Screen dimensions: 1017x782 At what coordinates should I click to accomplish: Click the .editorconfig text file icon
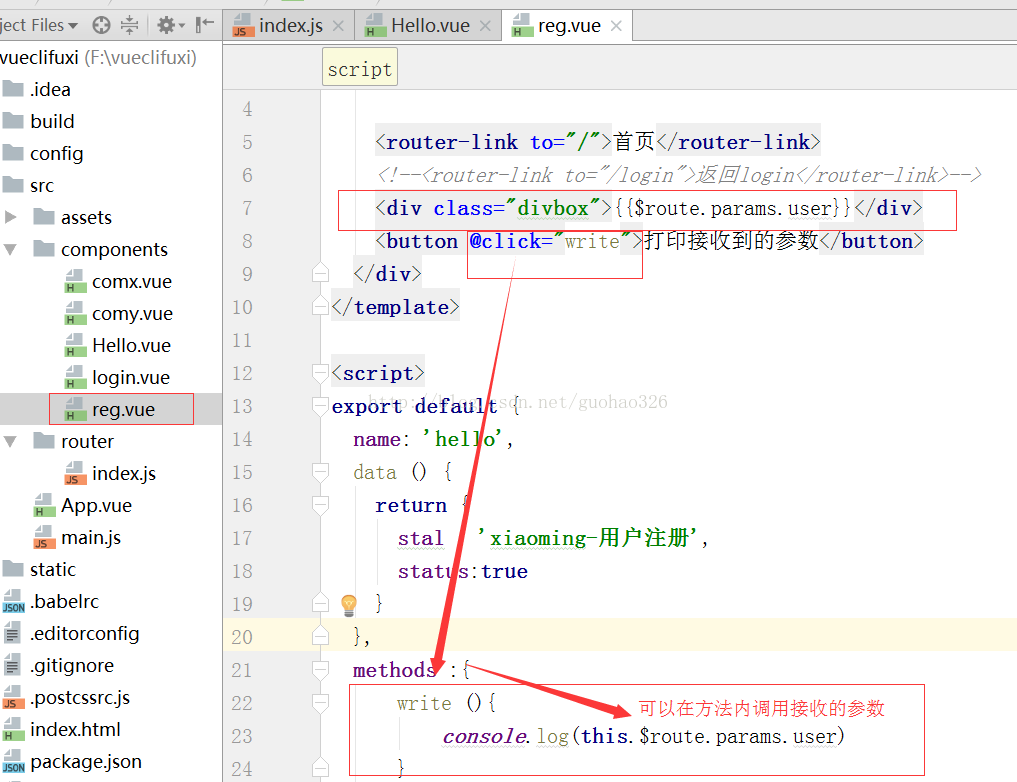pos(12,634)
